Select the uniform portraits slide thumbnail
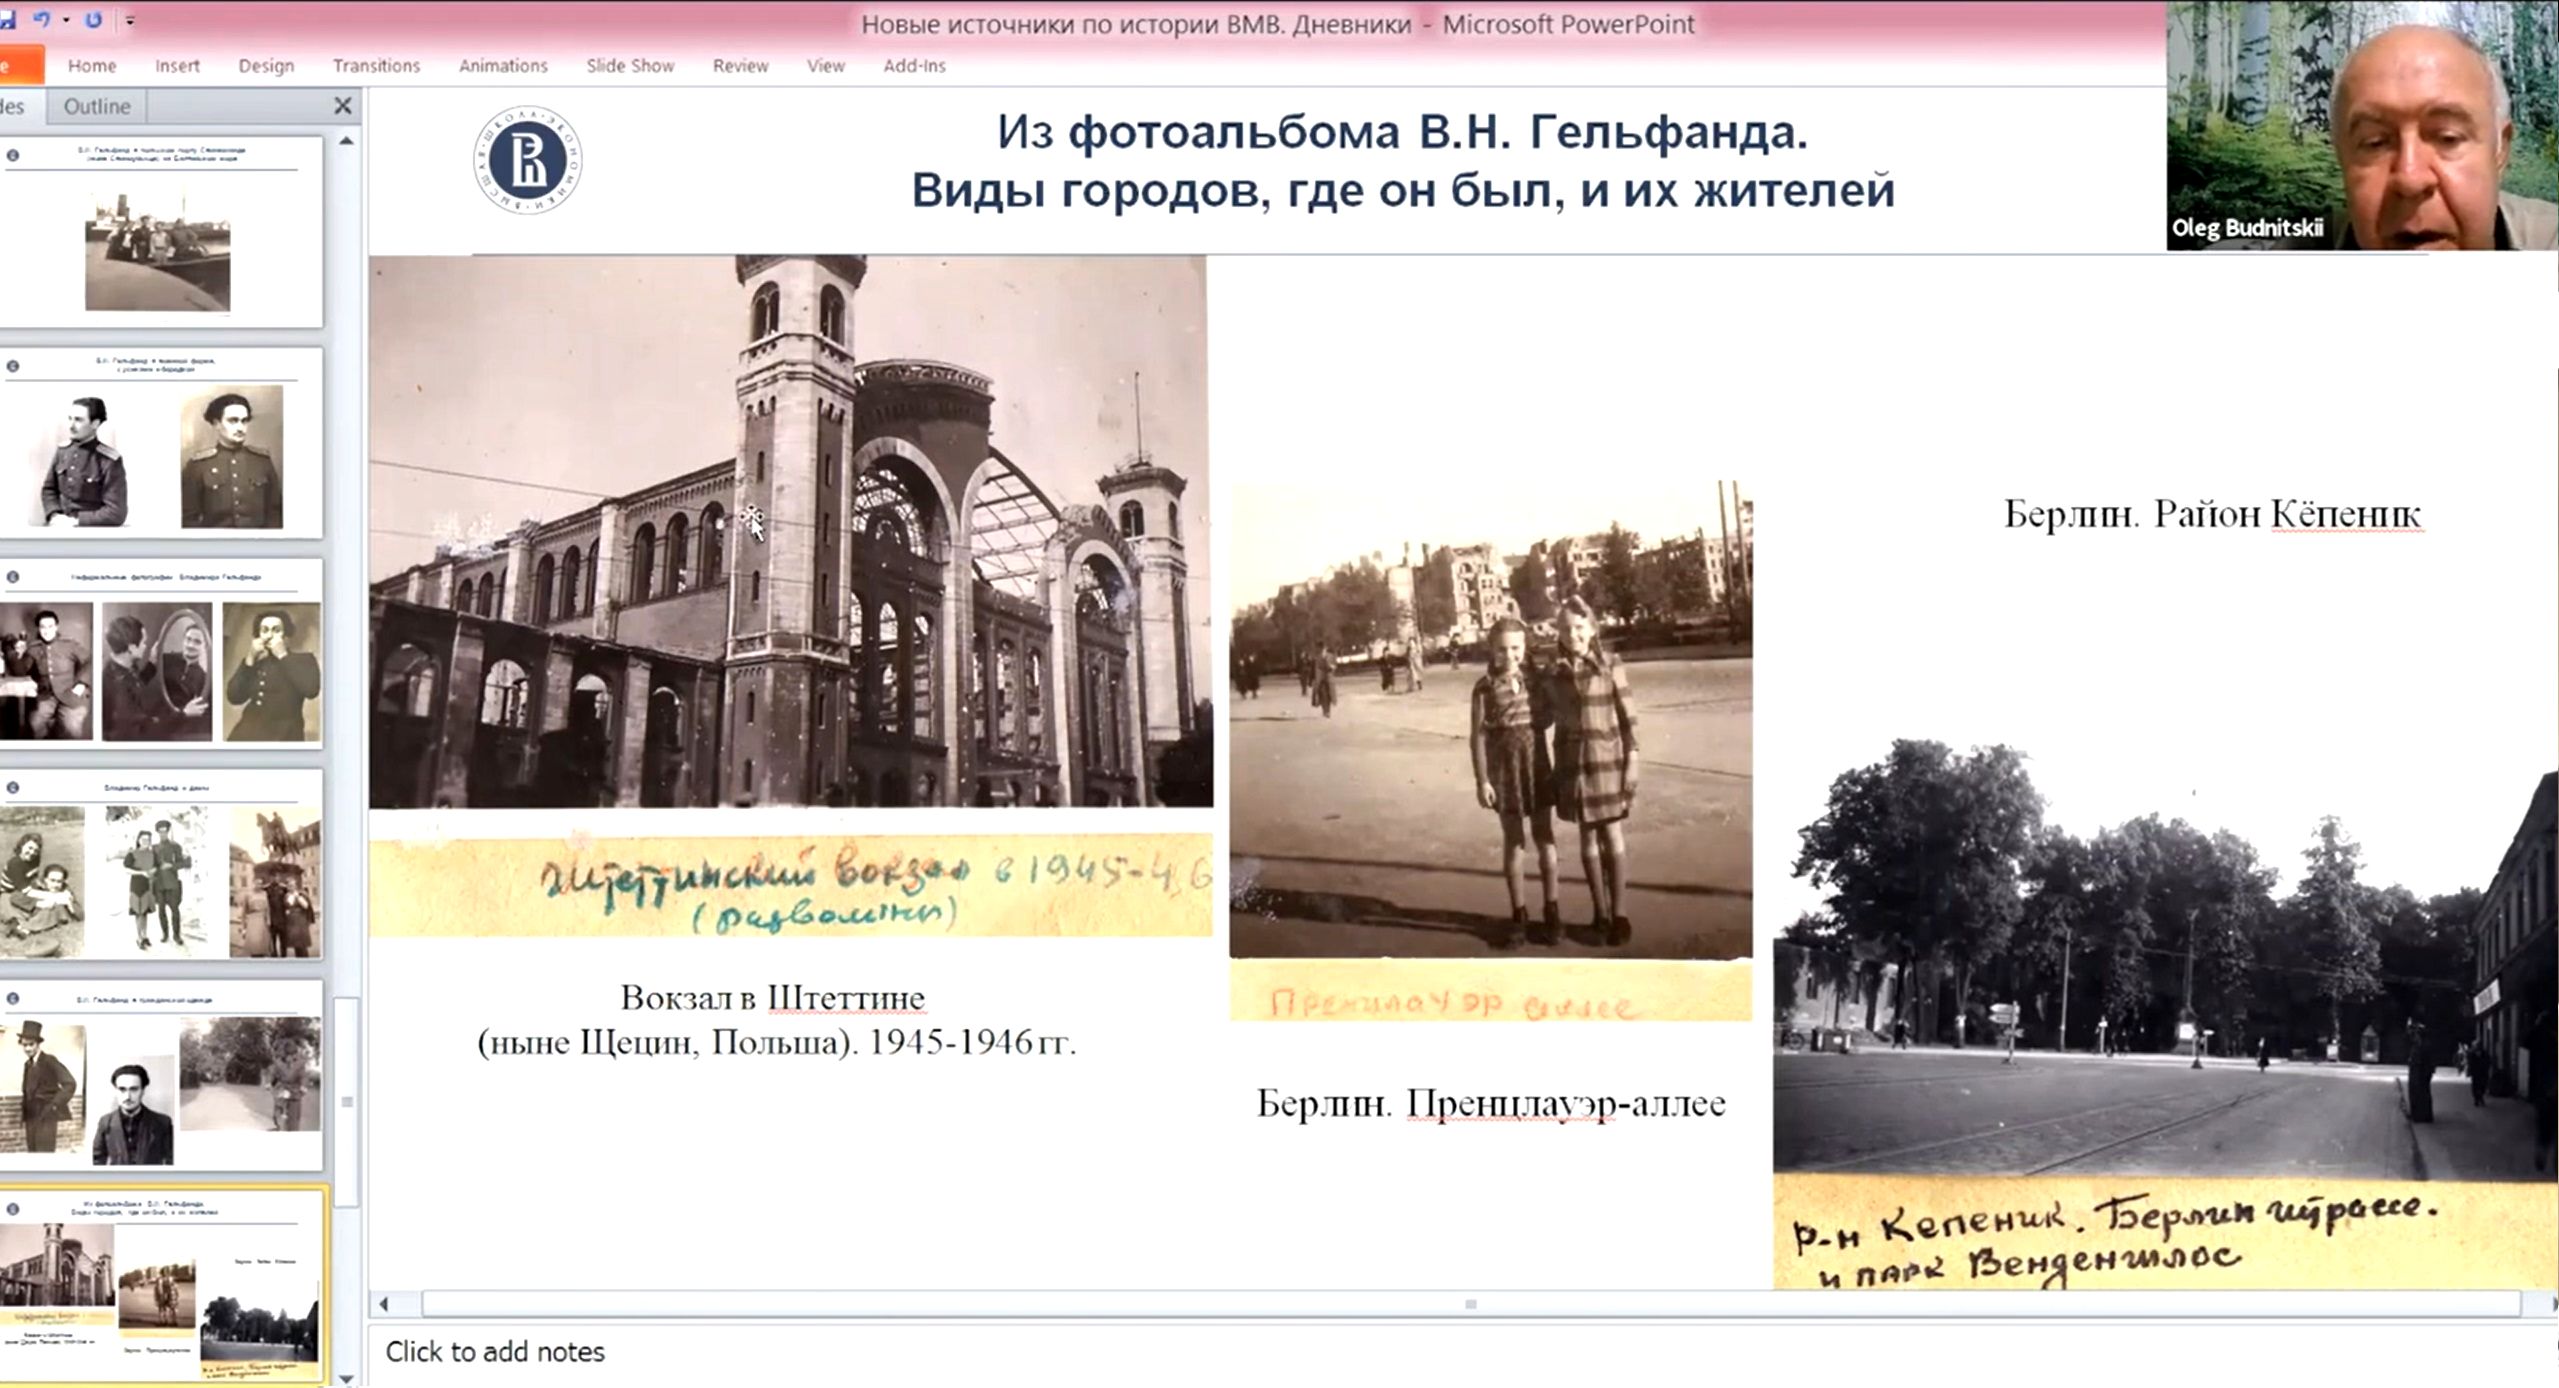This screenshot has width=2559, height=1388. point(160,443)
